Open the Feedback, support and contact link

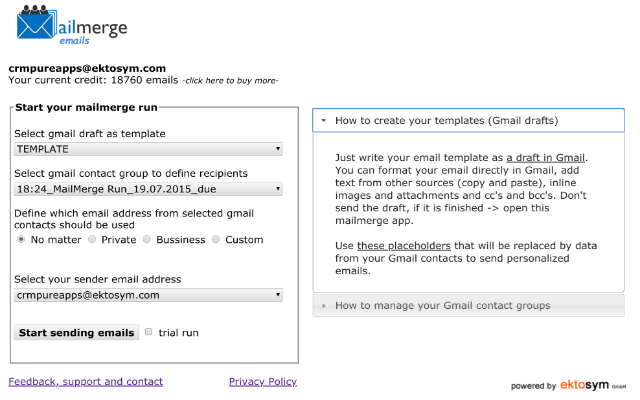pyautogui.click(x=85, y=381)
